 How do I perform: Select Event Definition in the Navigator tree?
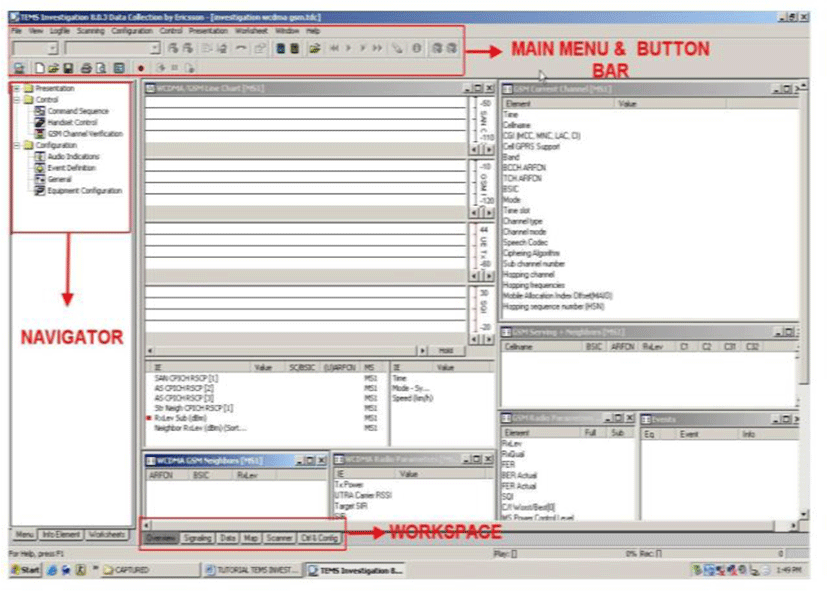[72, 168]
